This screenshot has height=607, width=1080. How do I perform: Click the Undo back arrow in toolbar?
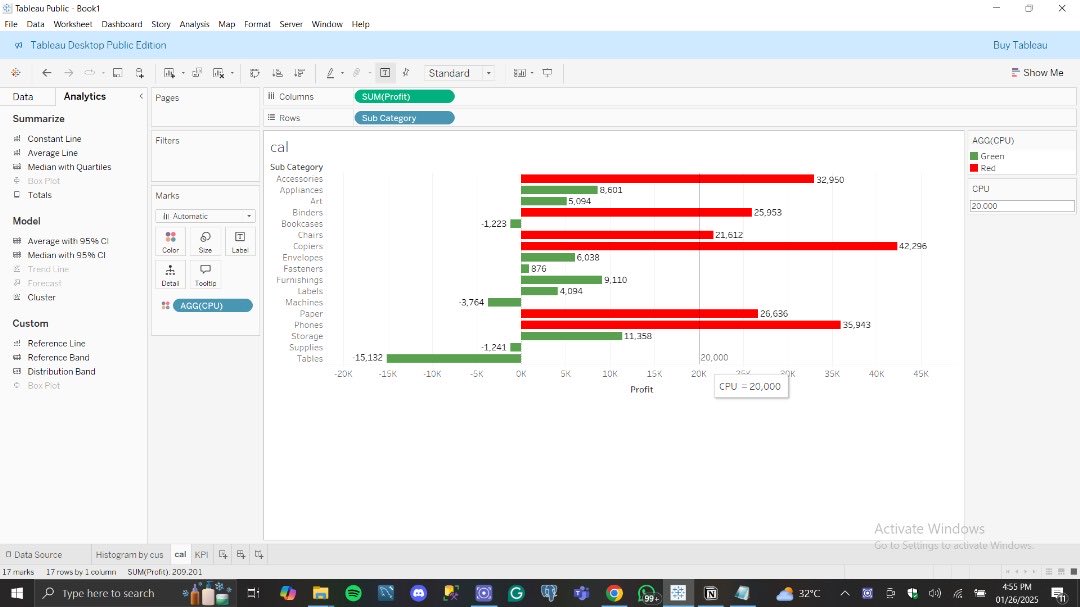(47, 72)
